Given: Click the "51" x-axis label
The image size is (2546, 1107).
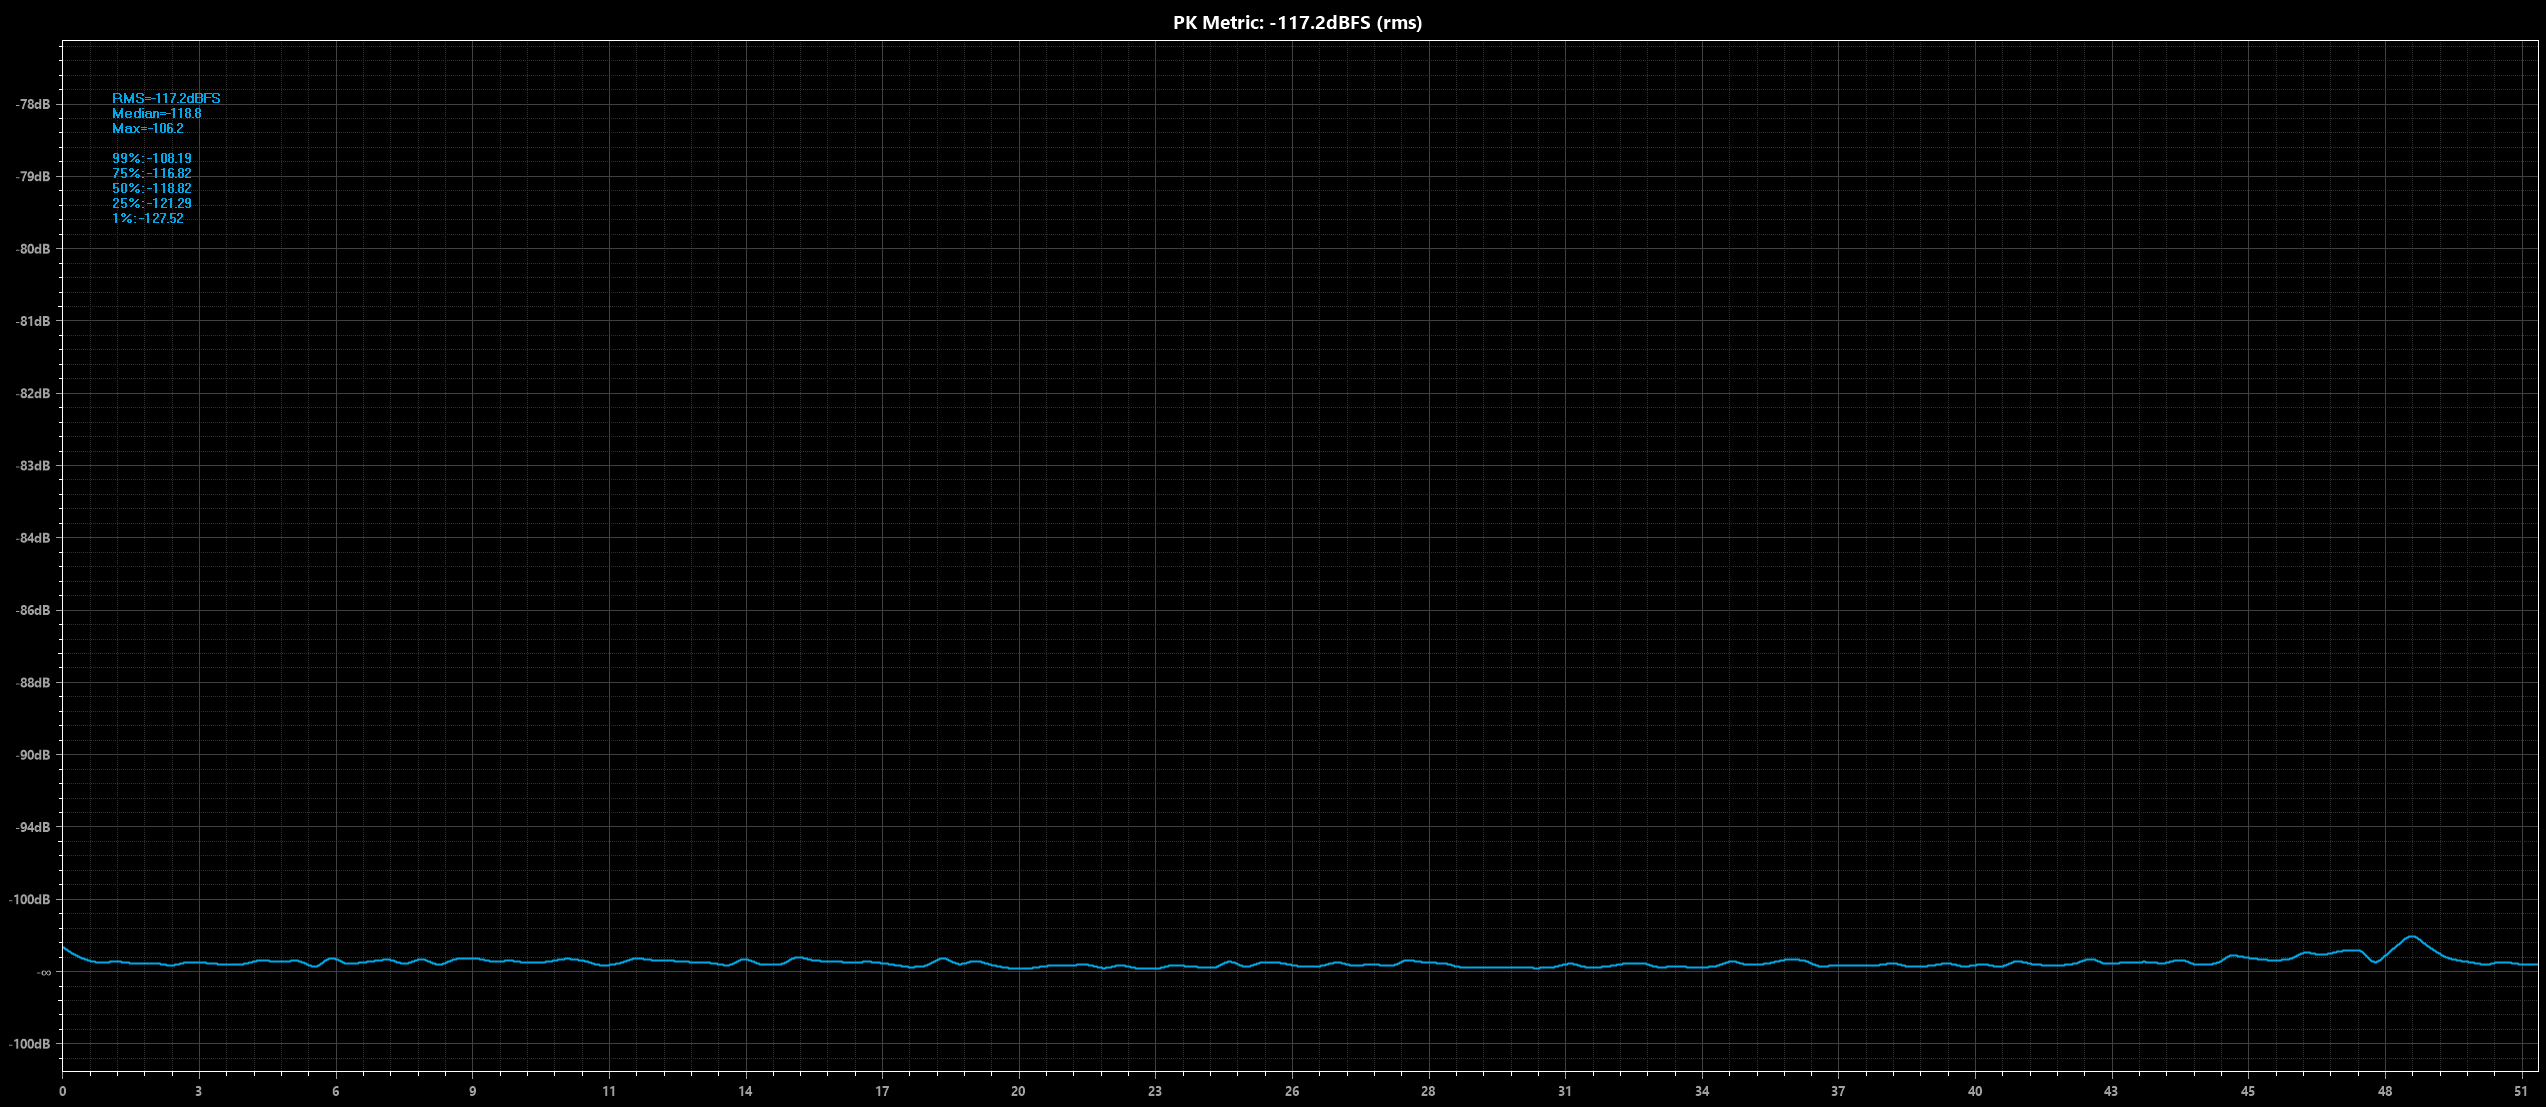Looking at the screenshot, I should click(x=2521, y=1091).
